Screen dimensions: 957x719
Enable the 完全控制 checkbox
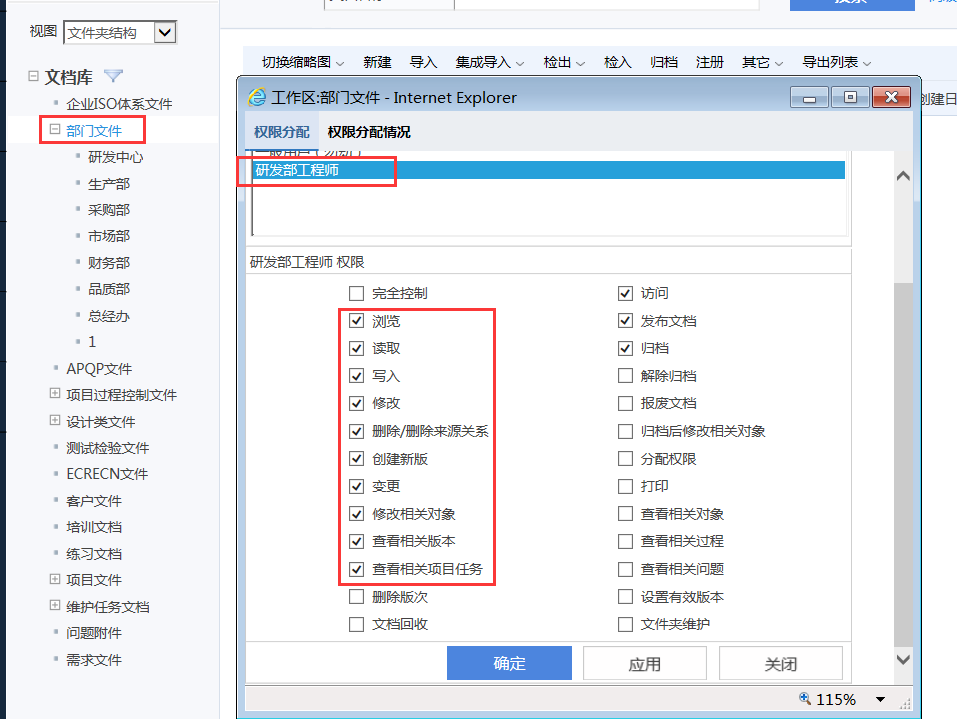pos(356,294)
